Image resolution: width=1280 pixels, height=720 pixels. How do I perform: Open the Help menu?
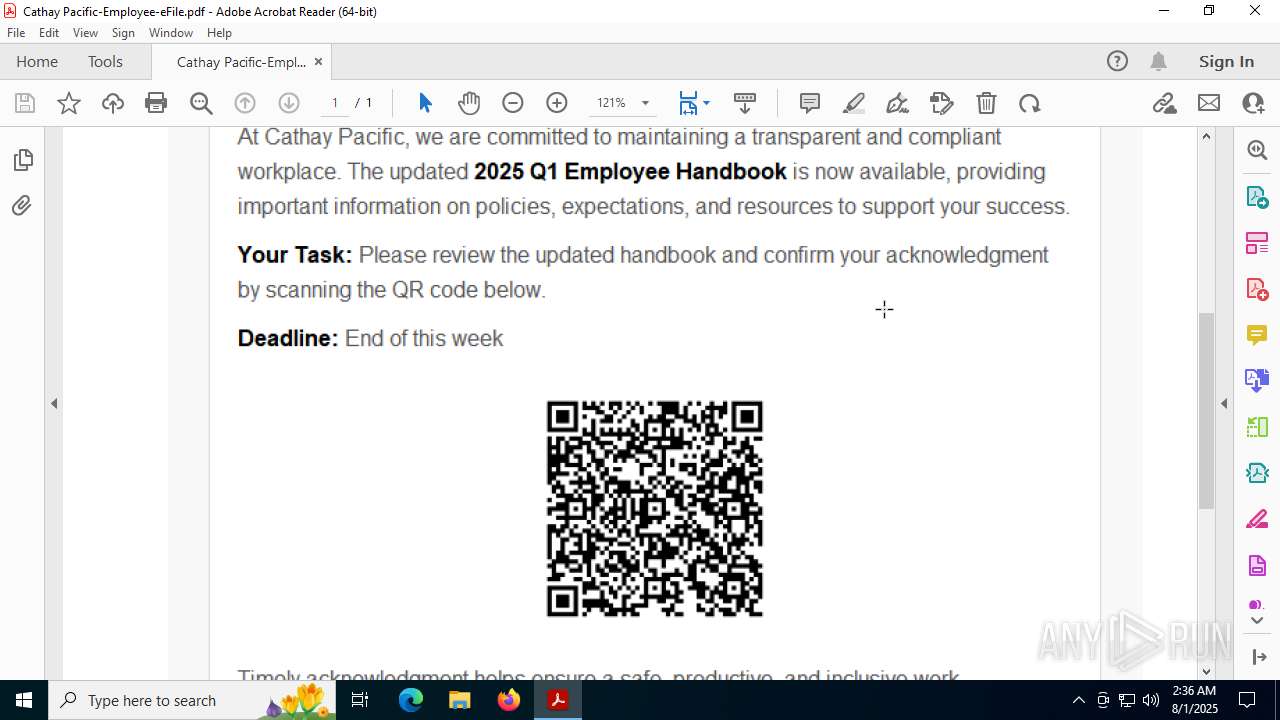(x=219, y=33)
